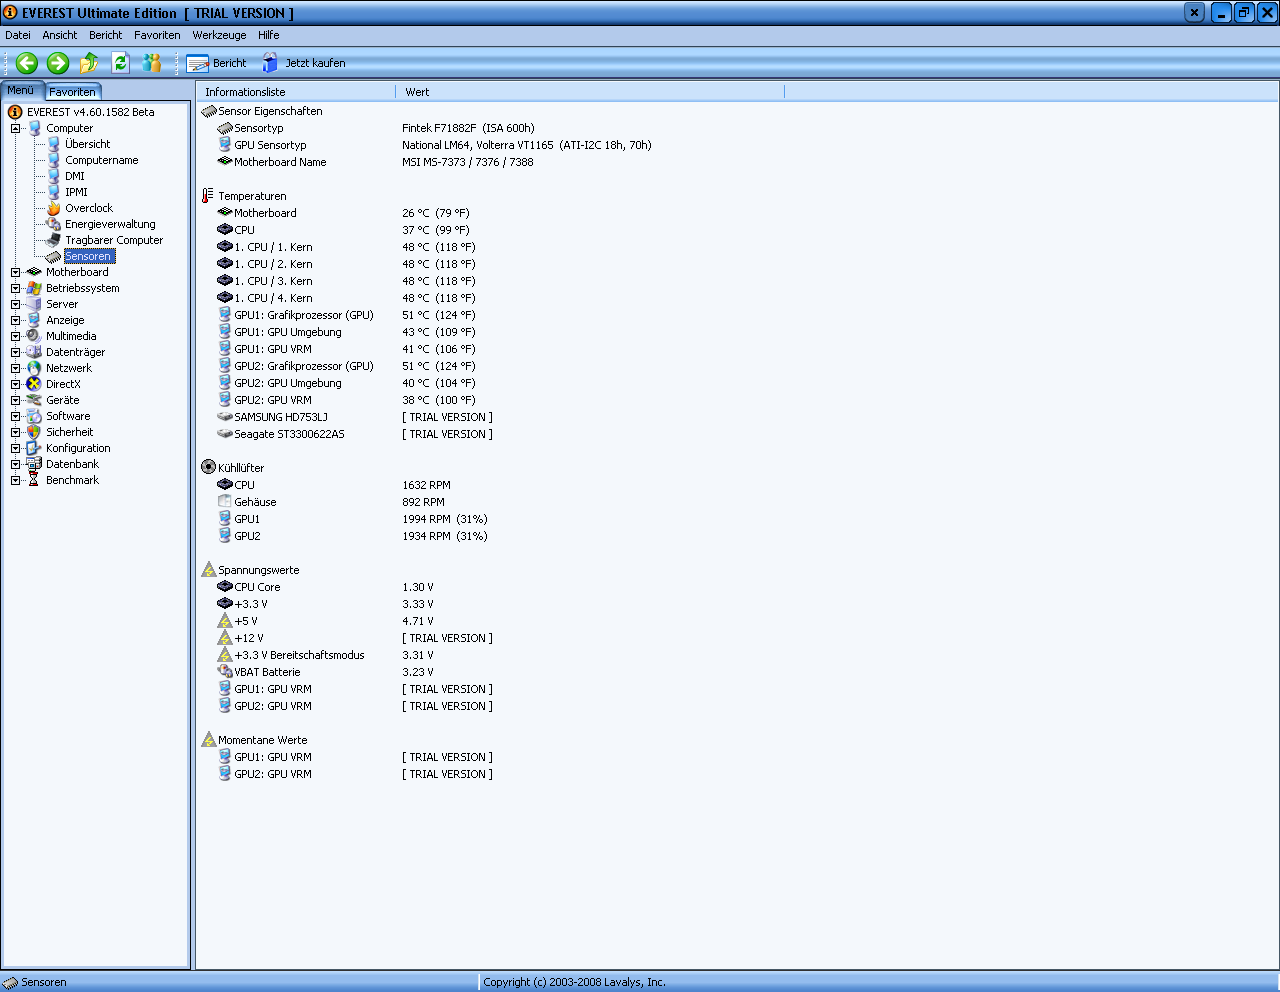Click the Sicherheit shield icon in tree
Viewport: 1280px width, 992px height.
pyautogui.click(x=34, y=432)
